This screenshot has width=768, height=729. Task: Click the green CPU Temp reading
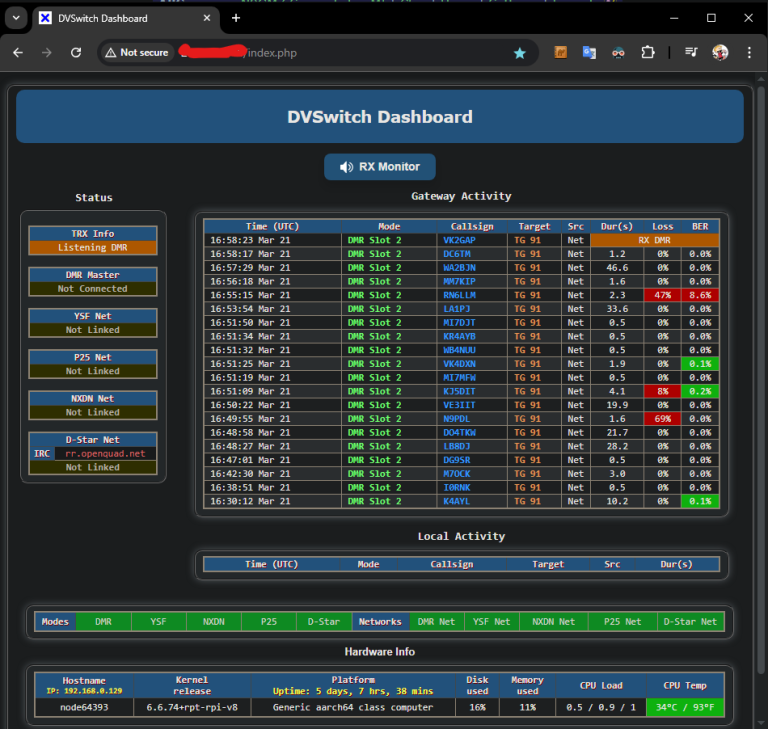(x=684, y=707)
